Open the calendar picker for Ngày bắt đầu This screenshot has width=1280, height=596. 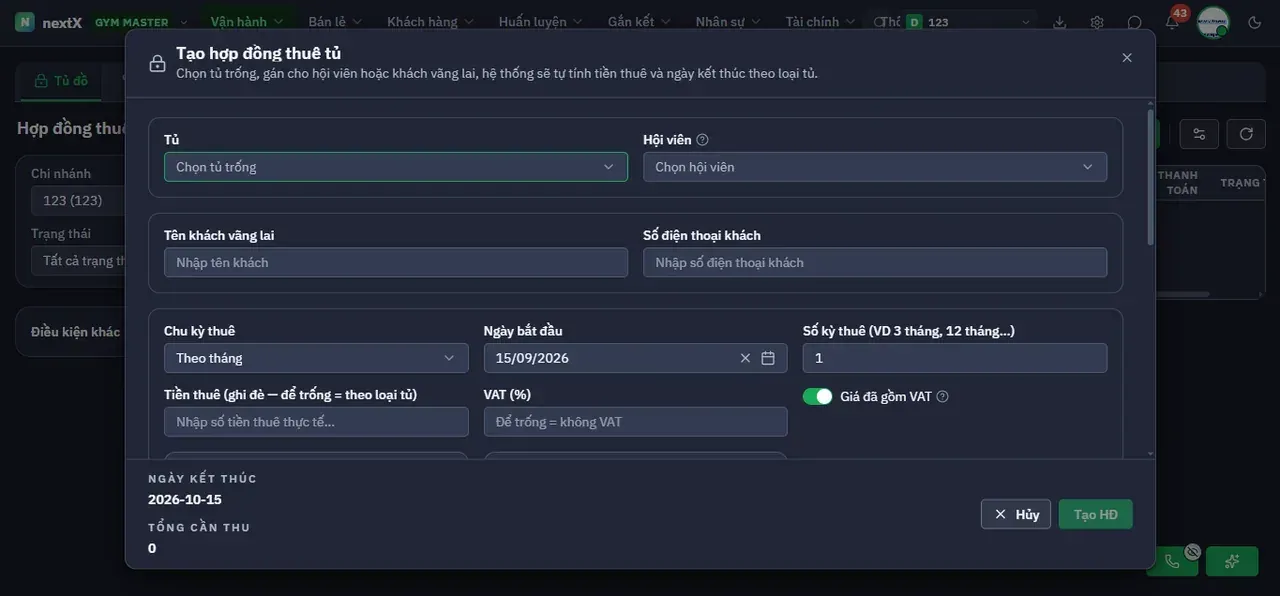(x=768, y=358)
